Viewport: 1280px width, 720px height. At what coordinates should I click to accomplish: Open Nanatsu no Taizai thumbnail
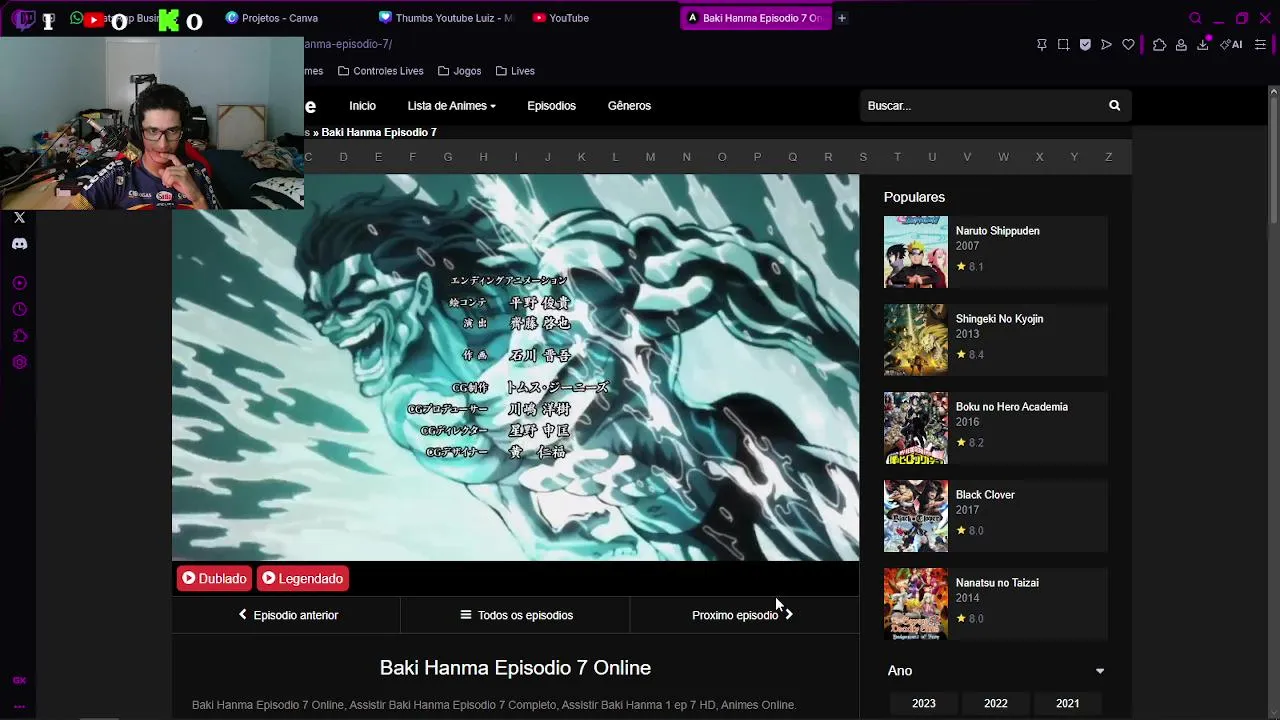(915, 604)
